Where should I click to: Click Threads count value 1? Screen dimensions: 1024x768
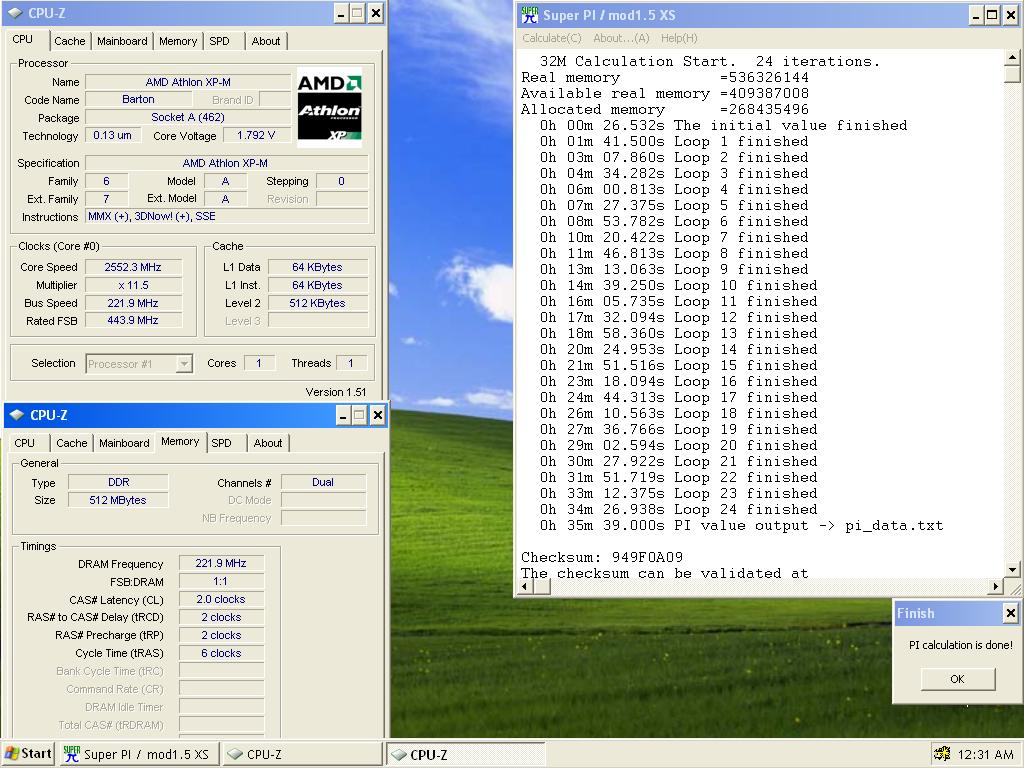pyautogui.click(x=351, y=363)
